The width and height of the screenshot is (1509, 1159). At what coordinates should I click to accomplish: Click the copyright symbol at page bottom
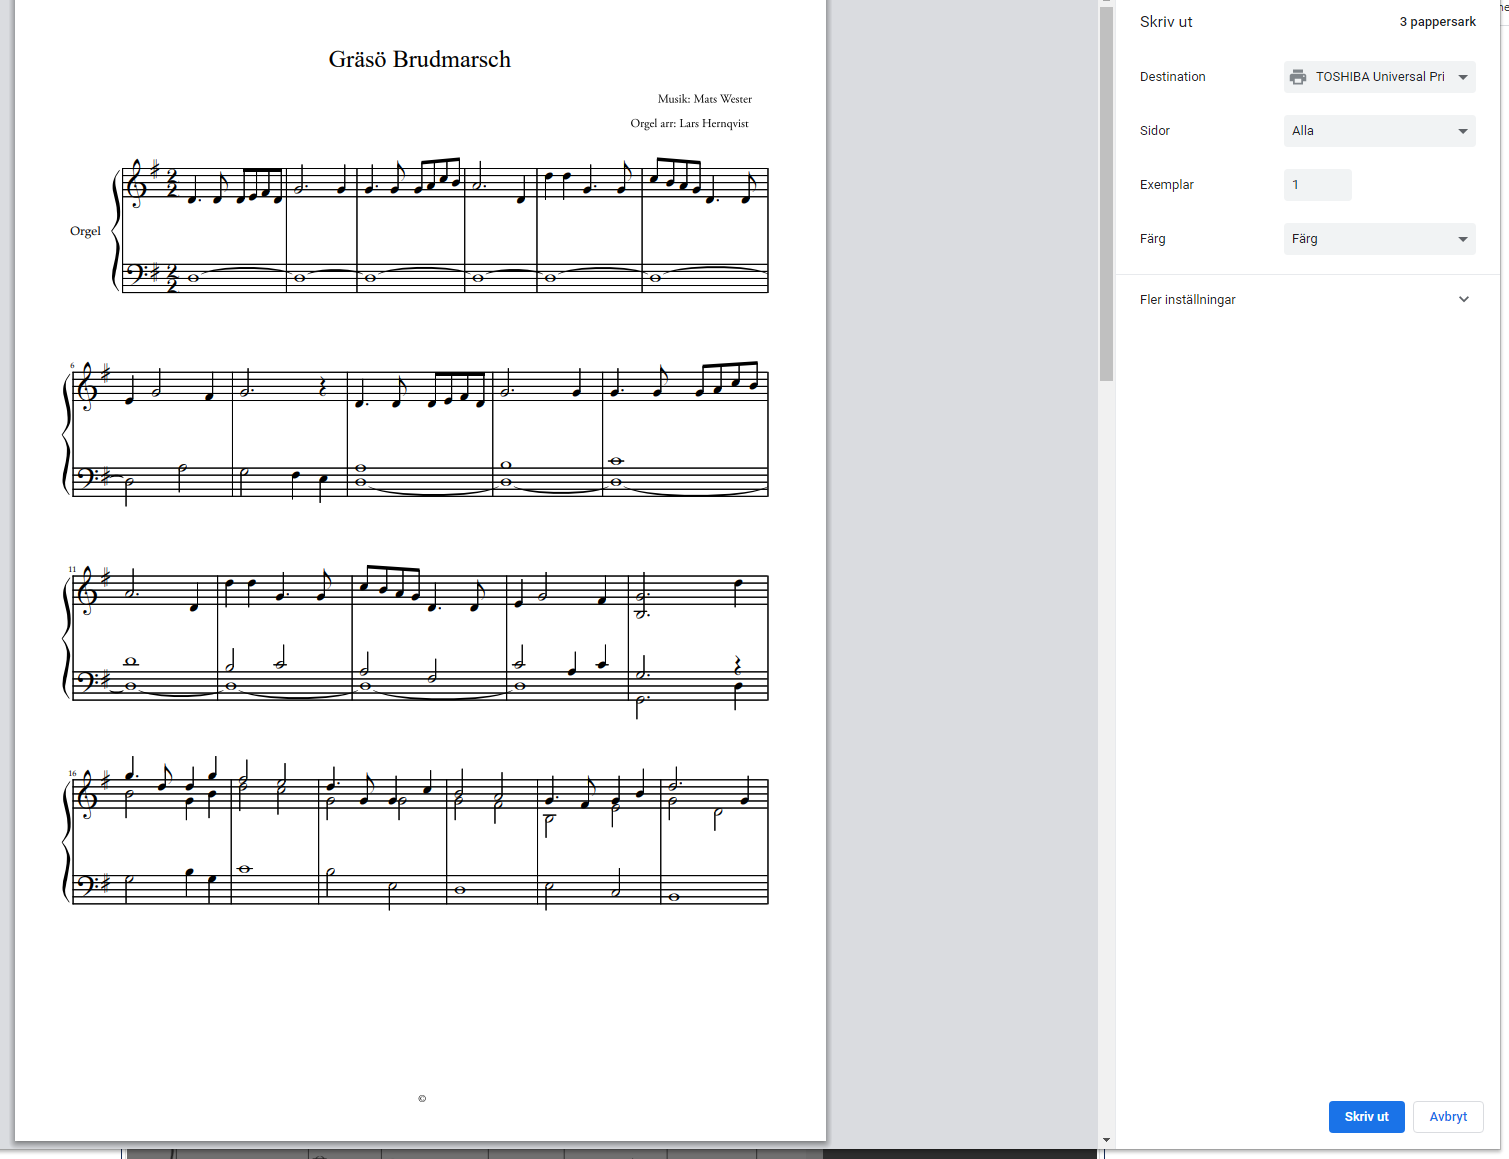point(422,1099)
